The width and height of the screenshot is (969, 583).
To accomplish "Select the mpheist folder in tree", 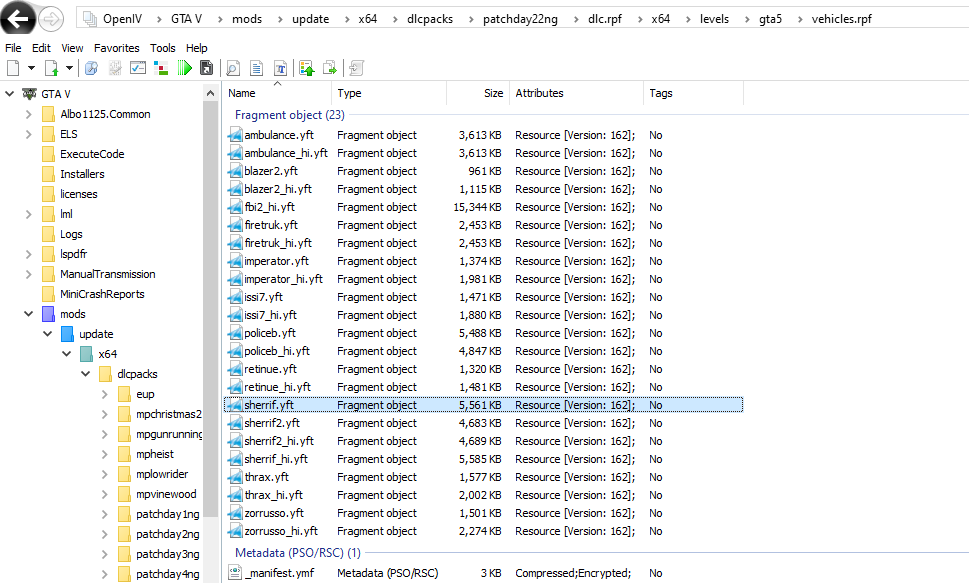I will coord(153,454).
